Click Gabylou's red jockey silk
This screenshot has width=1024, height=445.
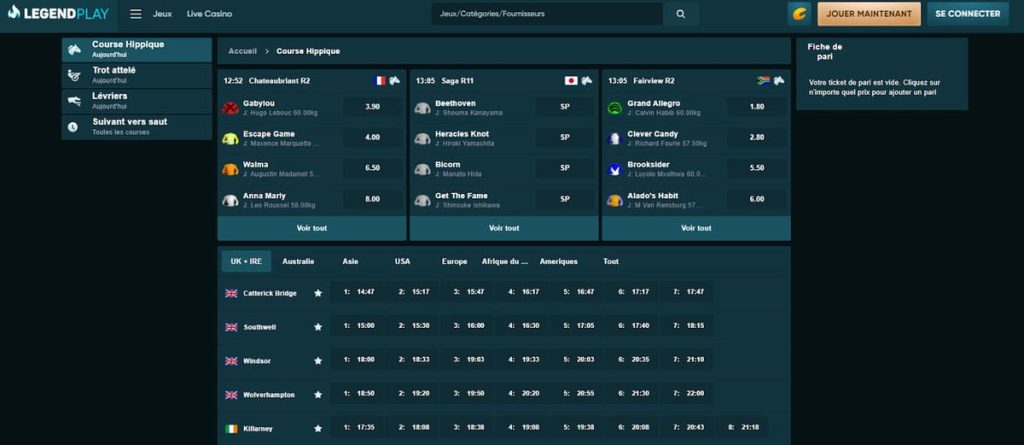point(230,108)
